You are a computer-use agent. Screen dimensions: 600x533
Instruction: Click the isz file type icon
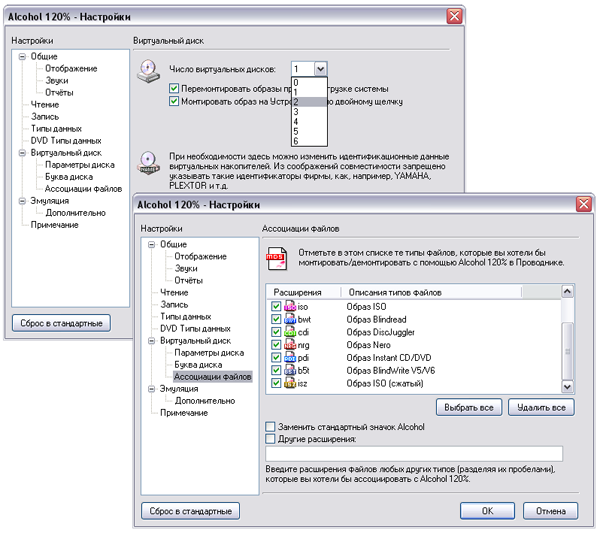click(x=290, y=383)
